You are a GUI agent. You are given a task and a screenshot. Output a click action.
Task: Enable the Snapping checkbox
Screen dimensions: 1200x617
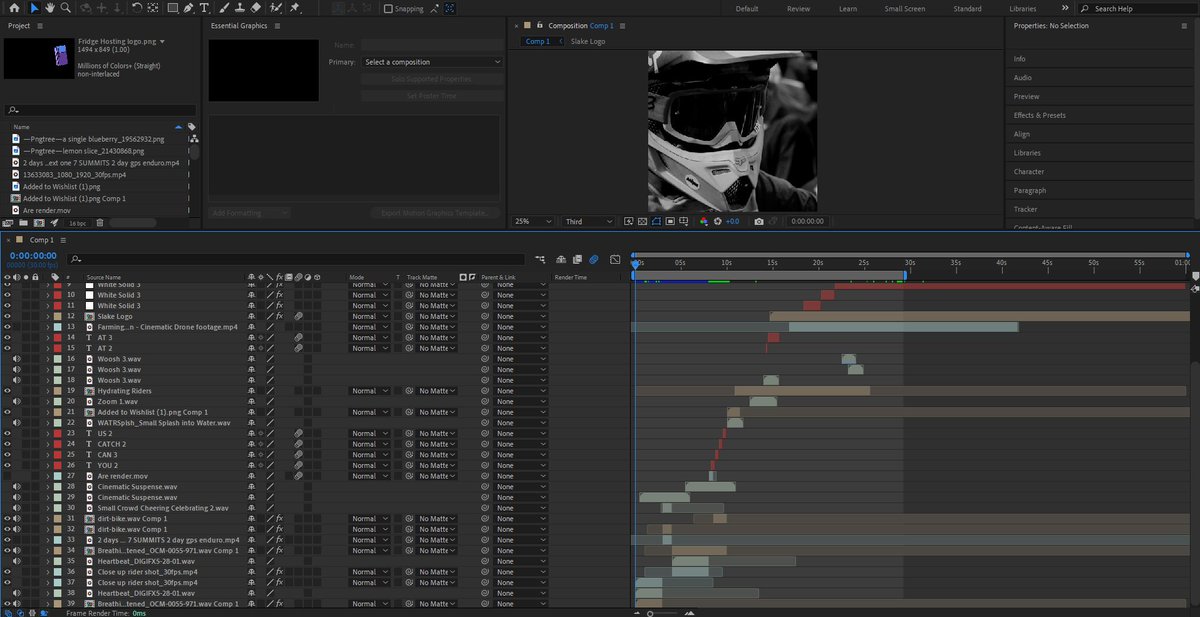click(x=388, y=9)
